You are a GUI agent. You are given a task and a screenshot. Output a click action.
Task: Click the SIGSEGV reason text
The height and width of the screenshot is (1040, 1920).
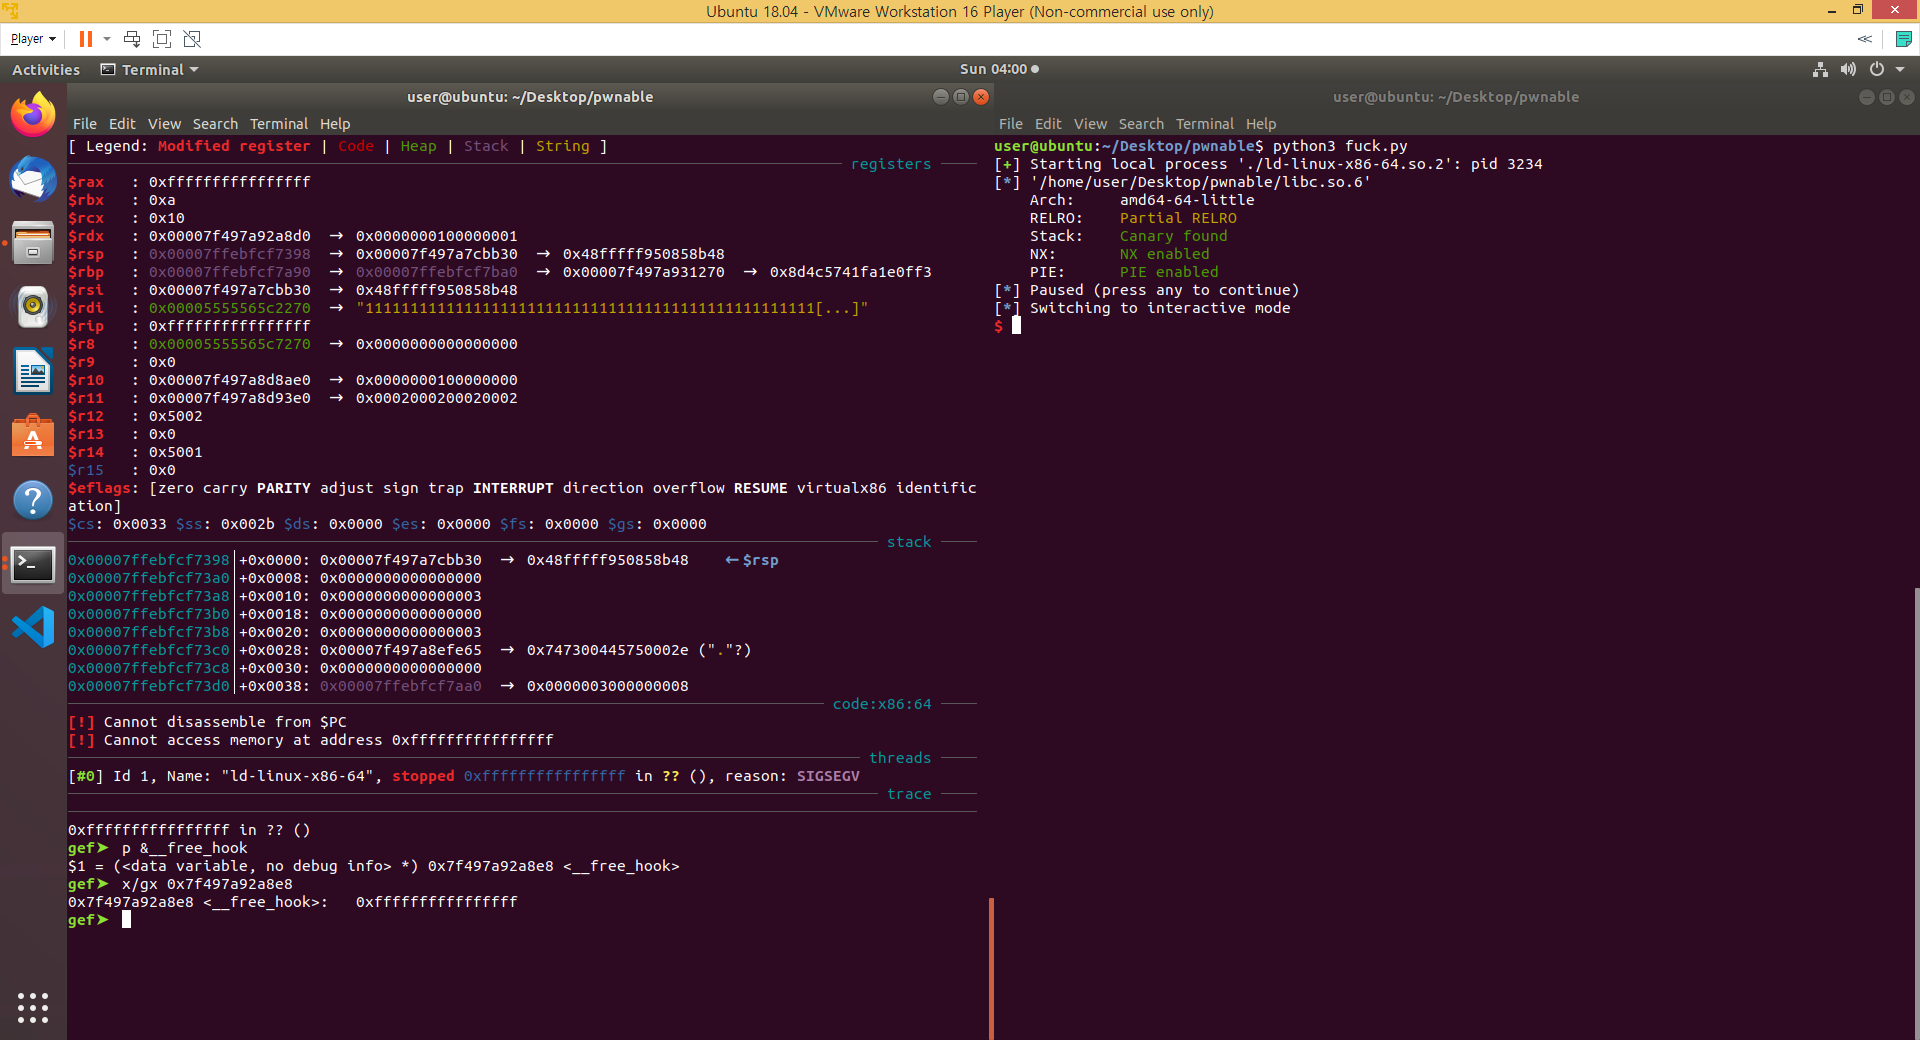point(828,776)
